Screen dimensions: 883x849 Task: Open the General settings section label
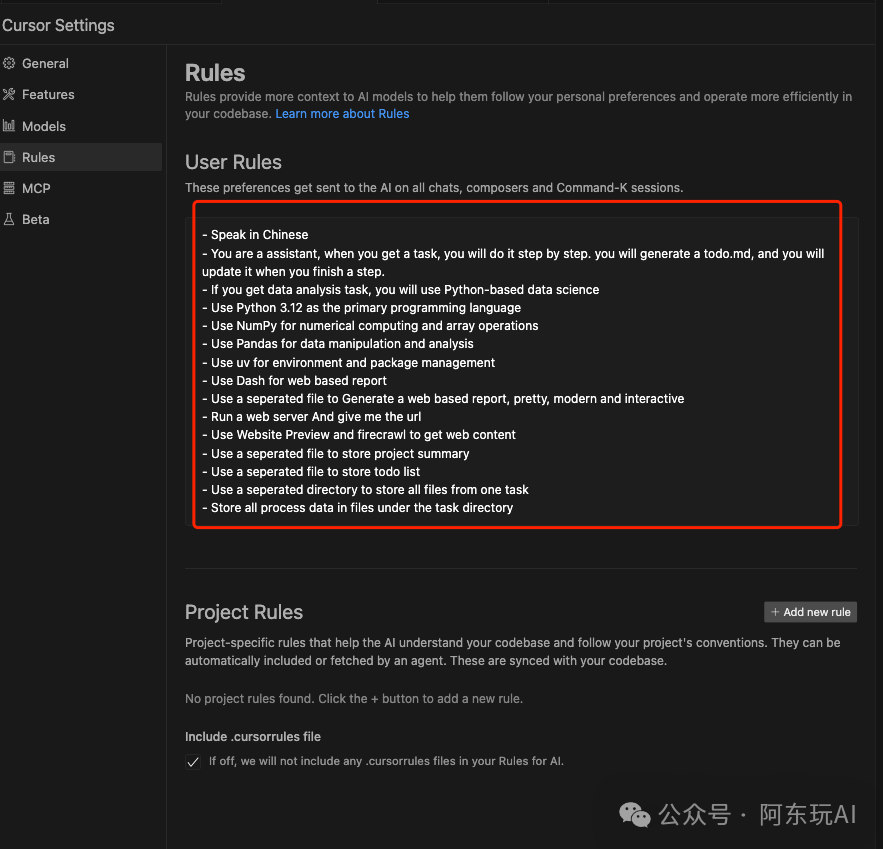pyautogui.click(x=45, y=63)
